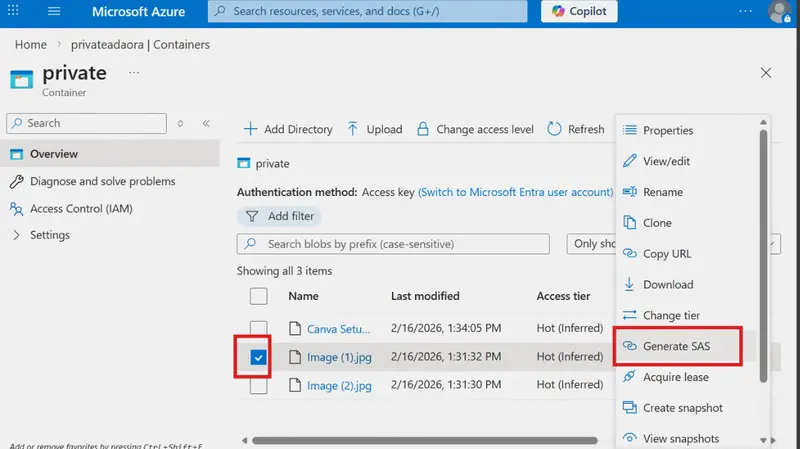The image size is (800, 449).
Task: Open the Canva Setu... blob
Action: point(338,329)
